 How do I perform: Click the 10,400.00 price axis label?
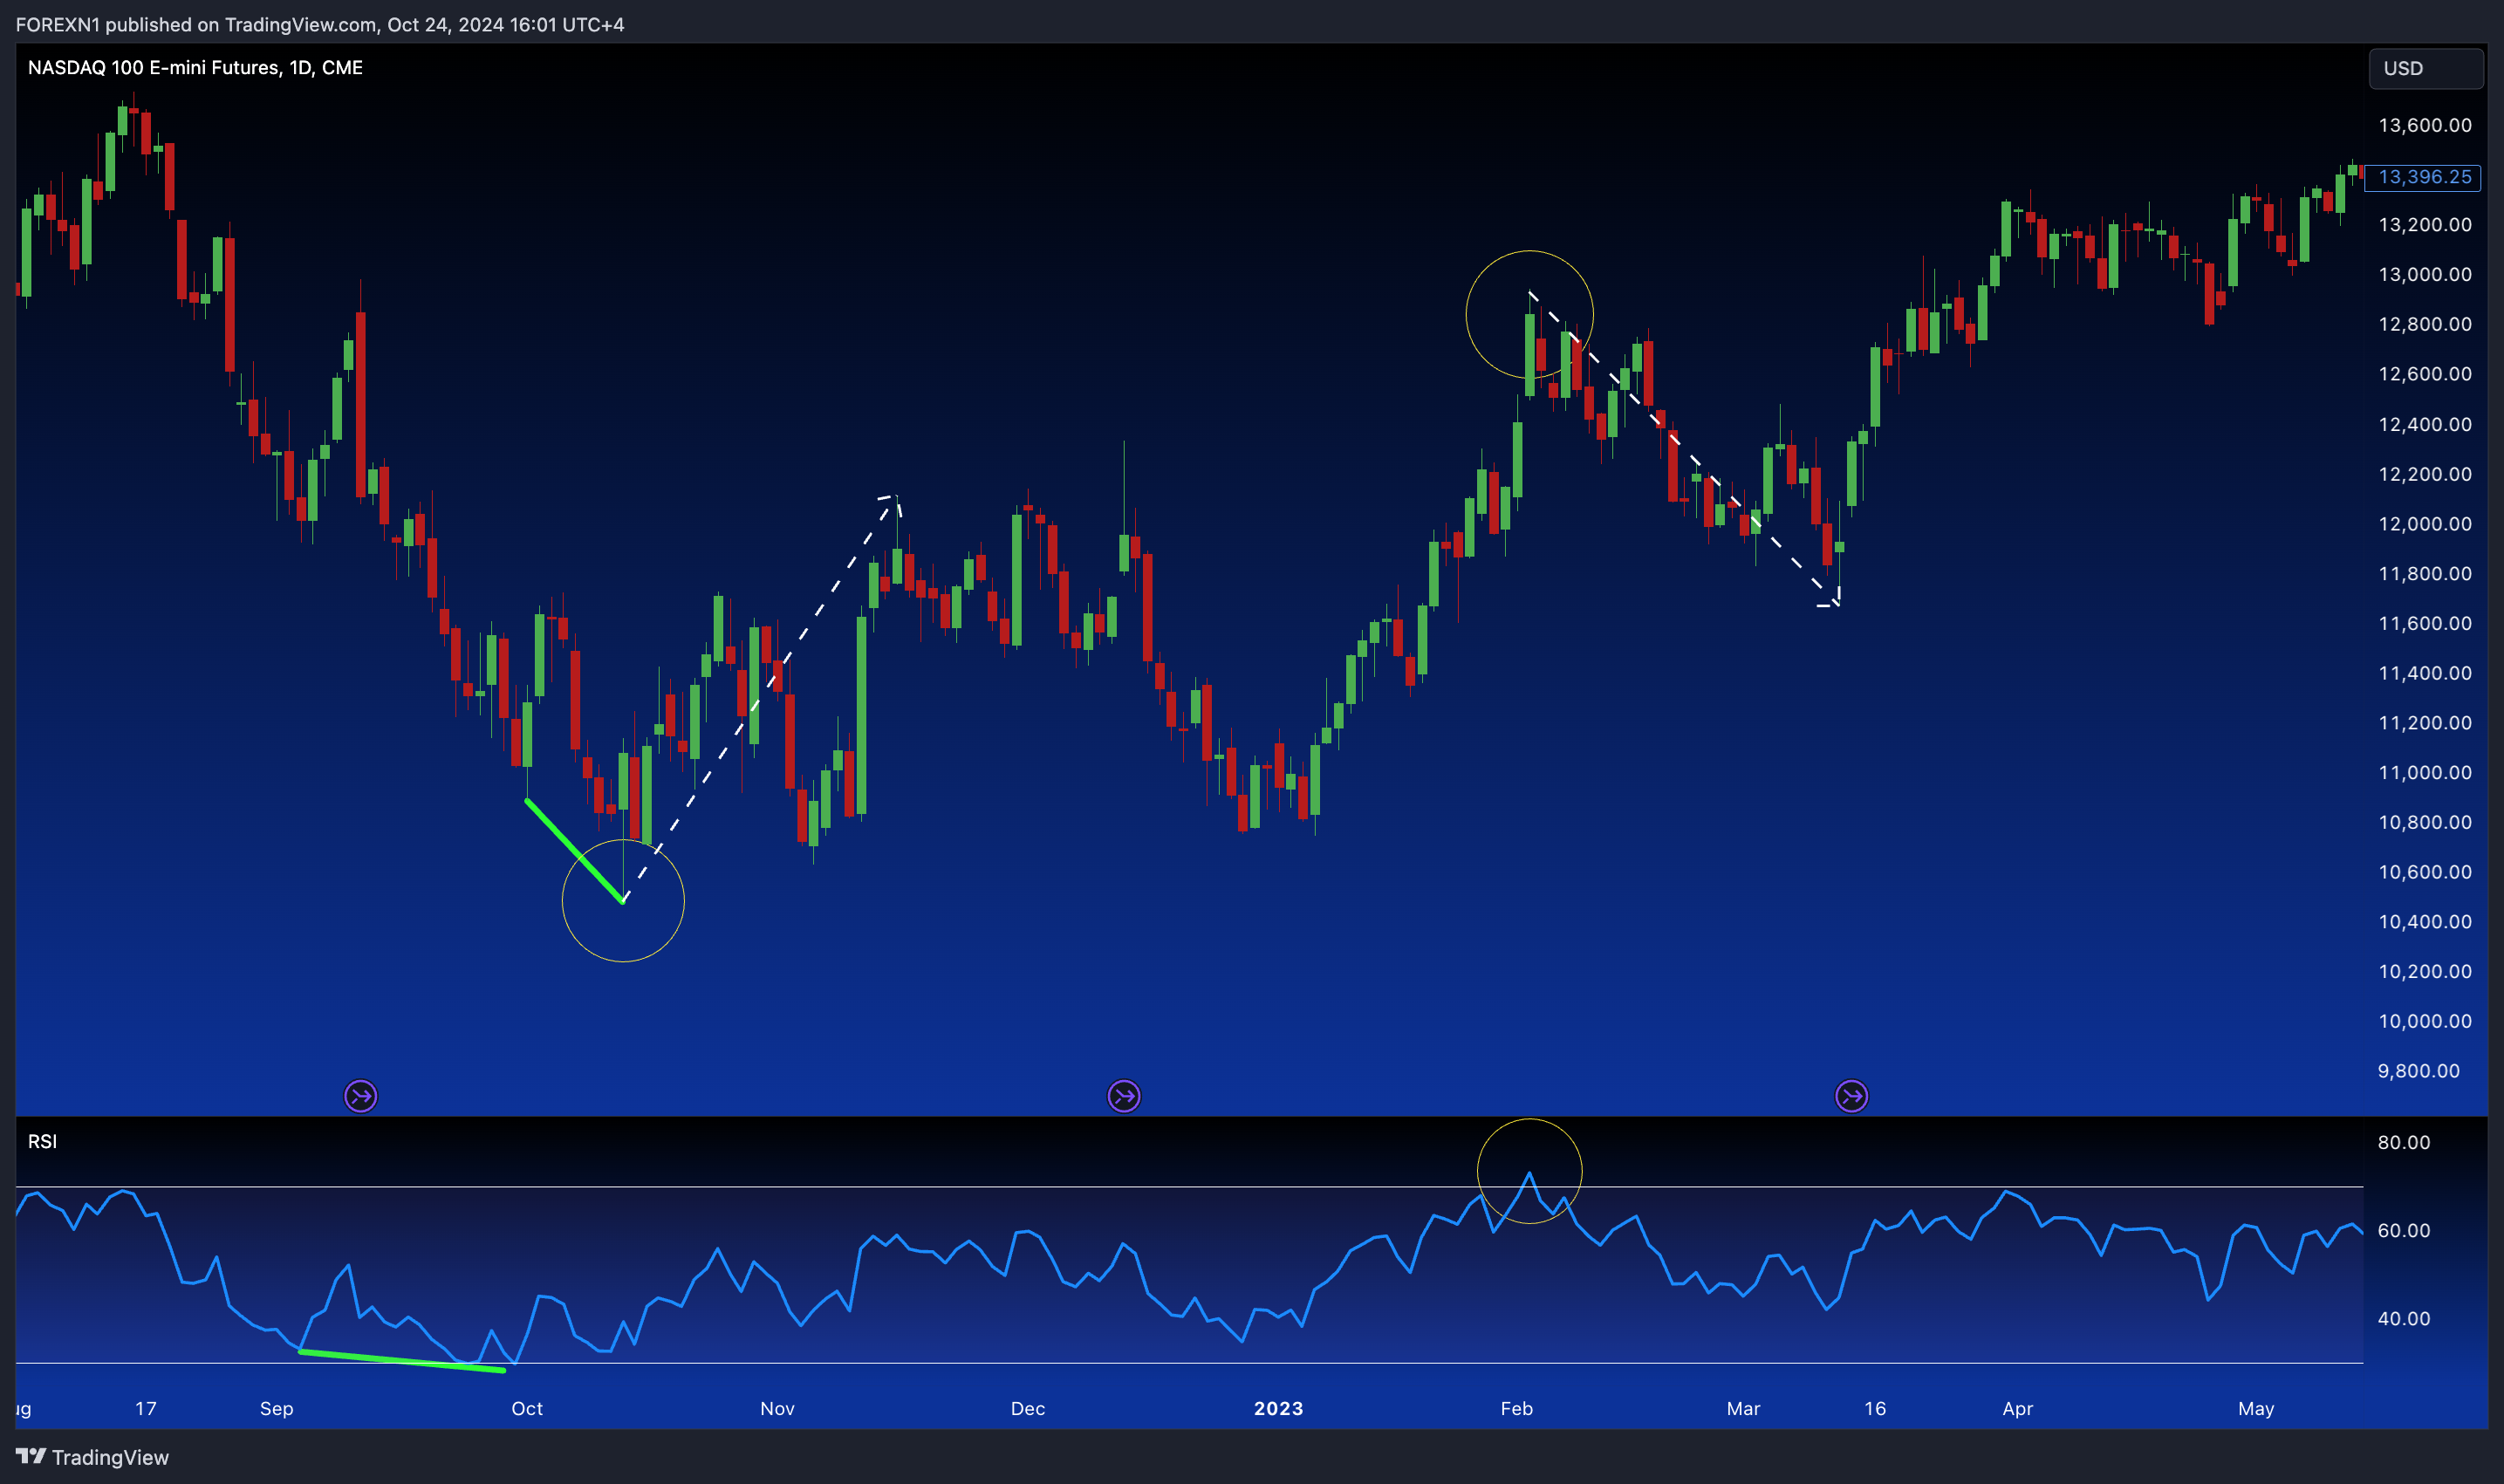tap(2424, 921)
